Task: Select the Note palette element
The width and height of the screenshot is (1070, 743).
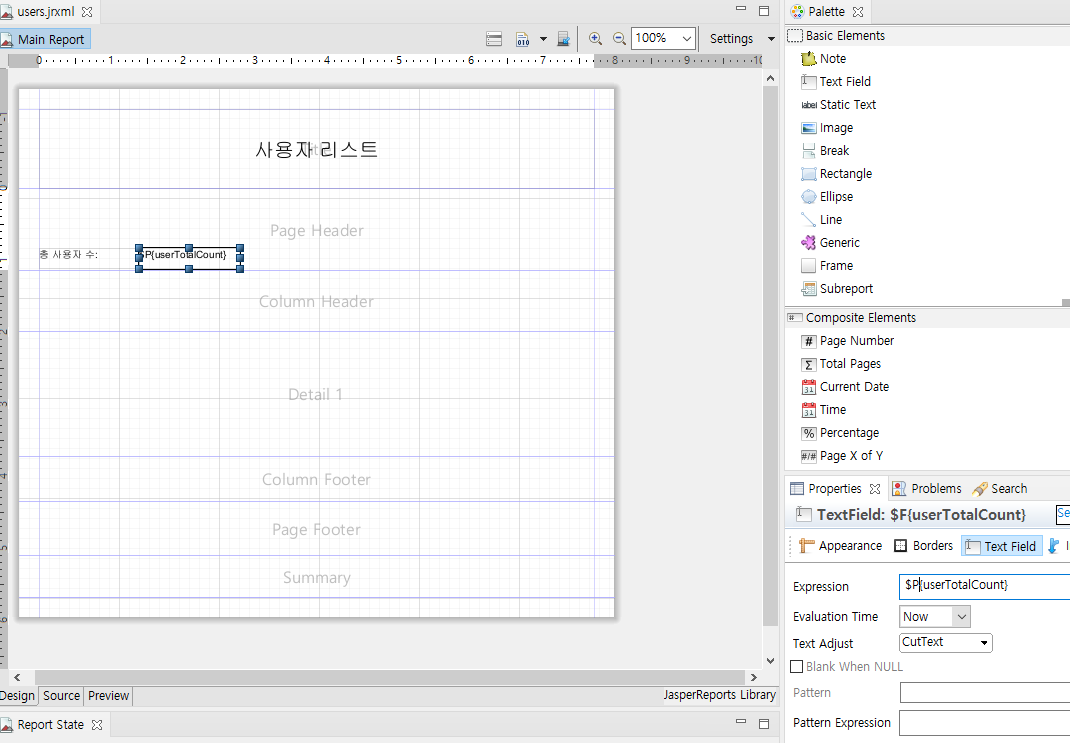Action: [824, 59]
